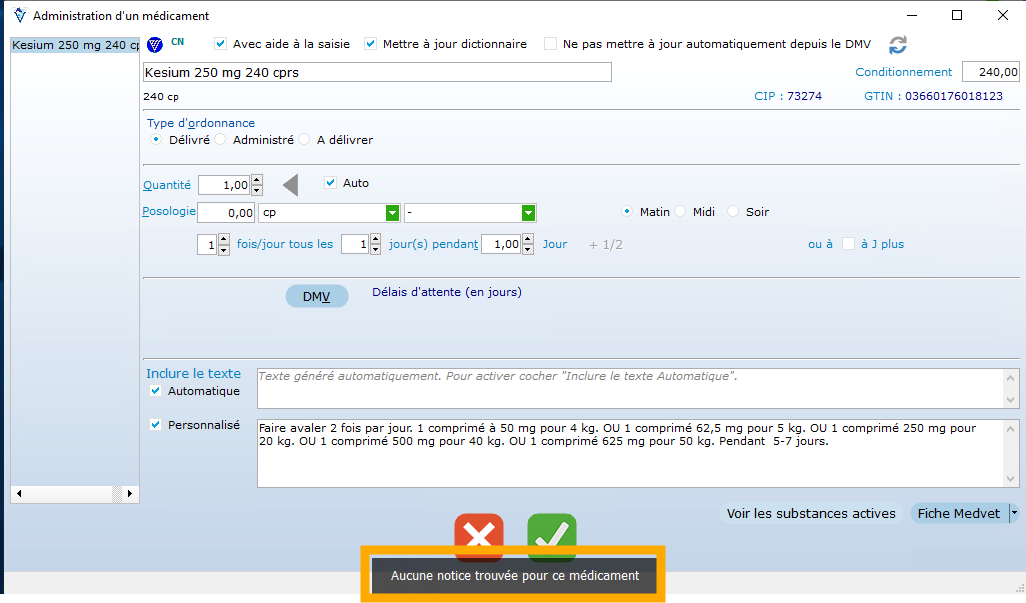
Task: Decrease fois/jour spinner value
Action: click(224, 250)
